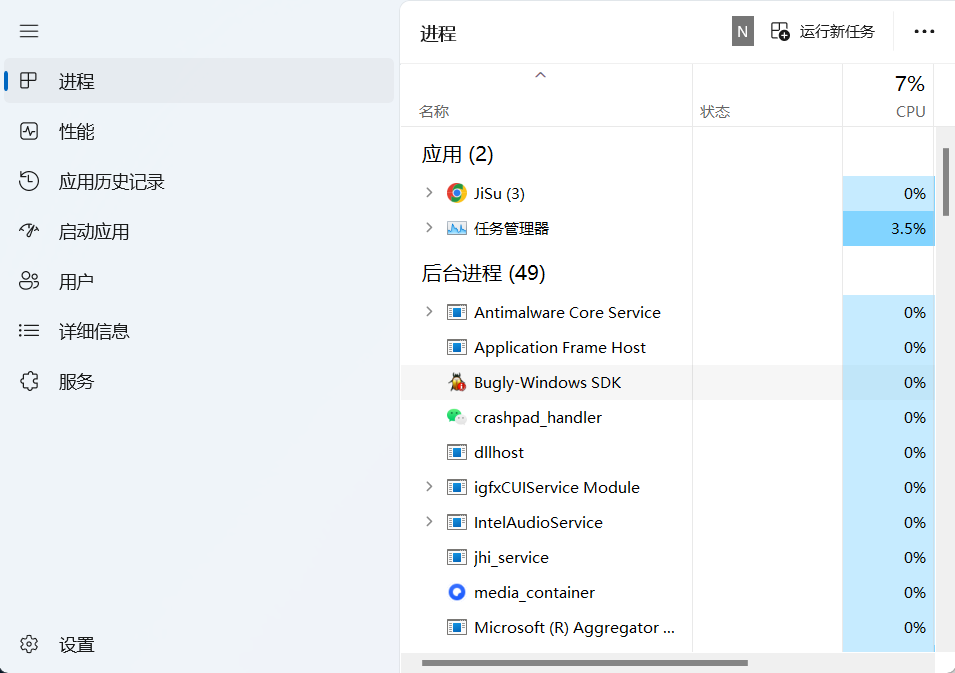Screen dimensions: 955x673
Task: Click the crashpad_handler WeChat icon
Action: [x=456, y=417]
